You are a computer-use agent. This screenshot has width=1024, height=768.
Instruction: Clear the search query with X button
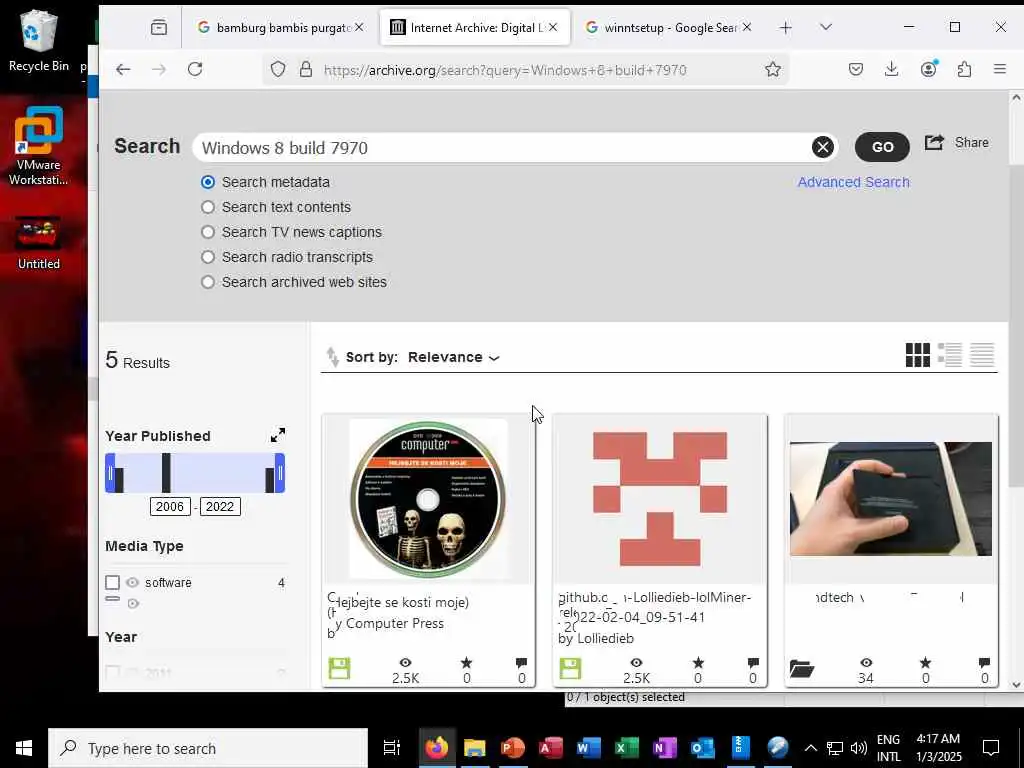pos(823,148)
